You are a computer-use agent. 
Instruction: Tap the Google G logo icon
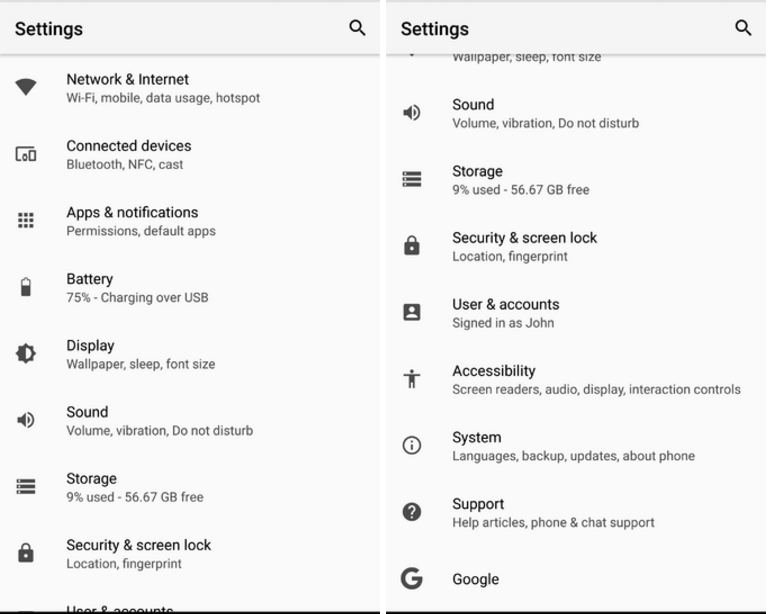[411, 578]
